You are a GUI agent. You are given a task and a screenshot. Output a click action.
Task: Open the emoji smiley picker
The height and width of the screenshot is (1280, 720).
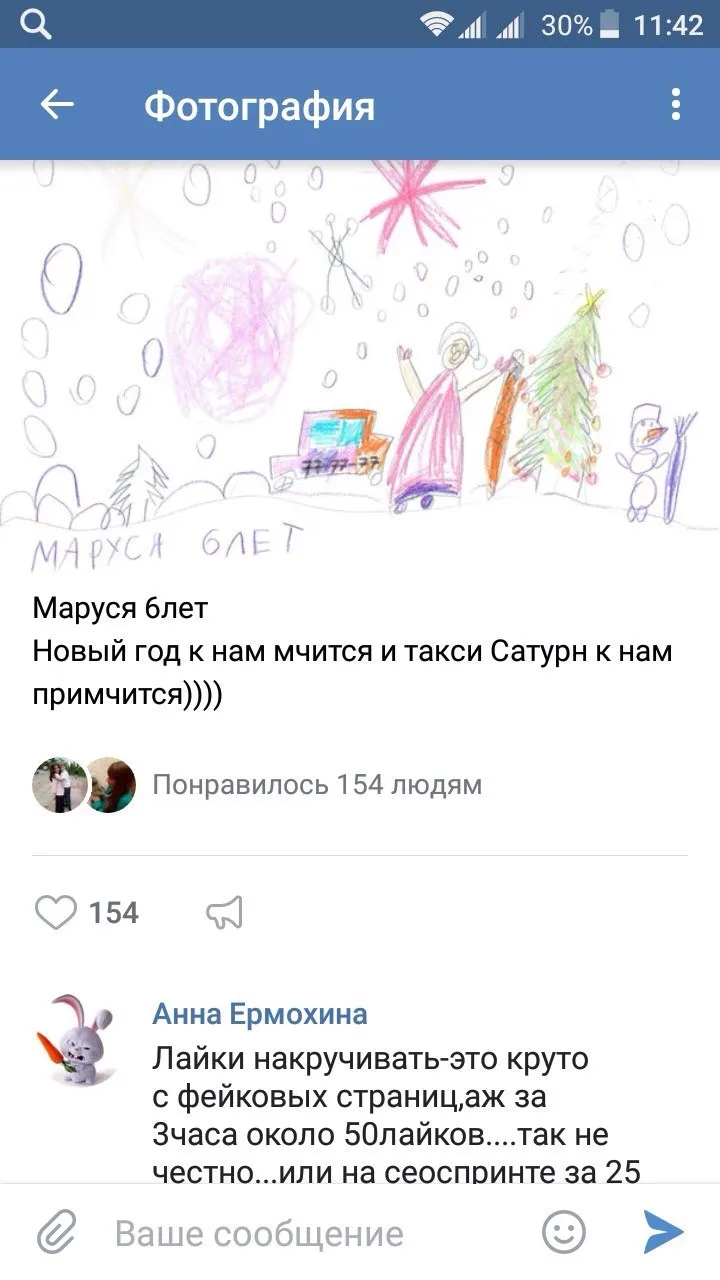(564, 1232)
